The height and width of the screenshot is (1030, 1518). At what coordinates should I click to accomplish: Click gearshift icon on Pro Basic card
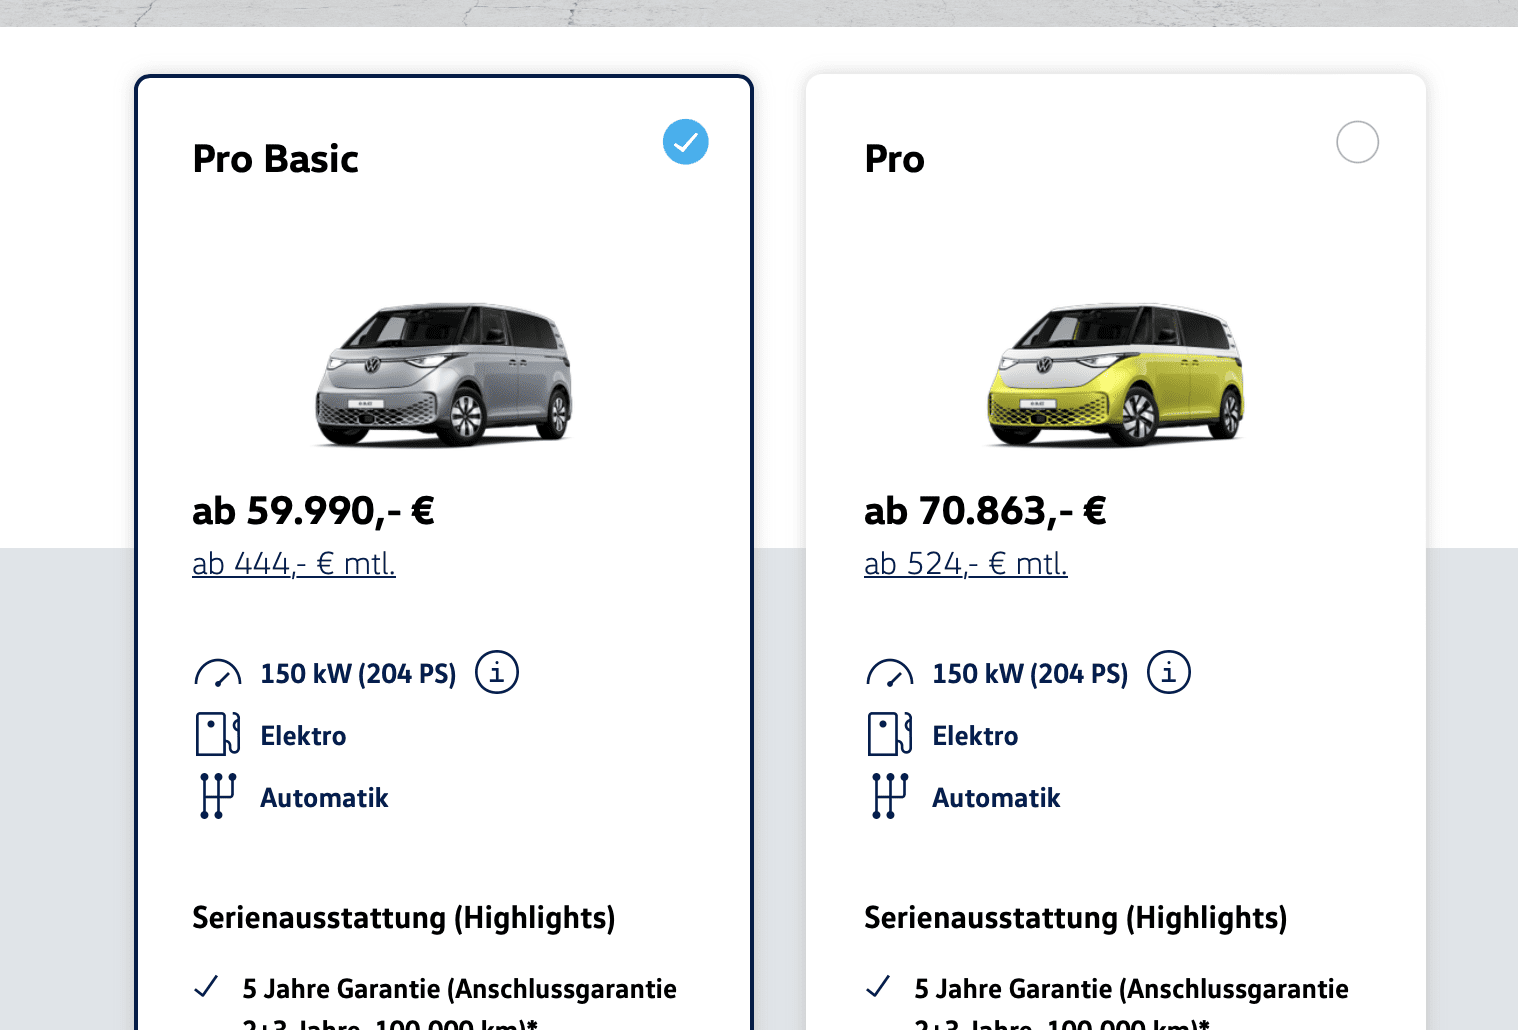tap(217, 796)
